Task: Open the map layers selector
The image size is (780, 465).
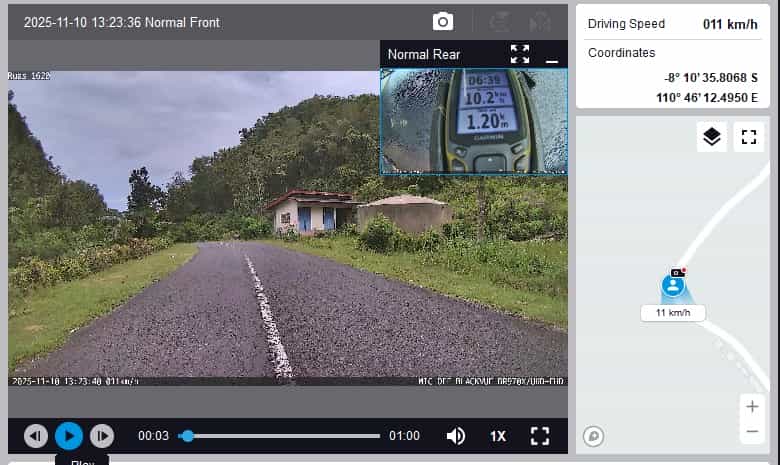Action: point(711,137)
